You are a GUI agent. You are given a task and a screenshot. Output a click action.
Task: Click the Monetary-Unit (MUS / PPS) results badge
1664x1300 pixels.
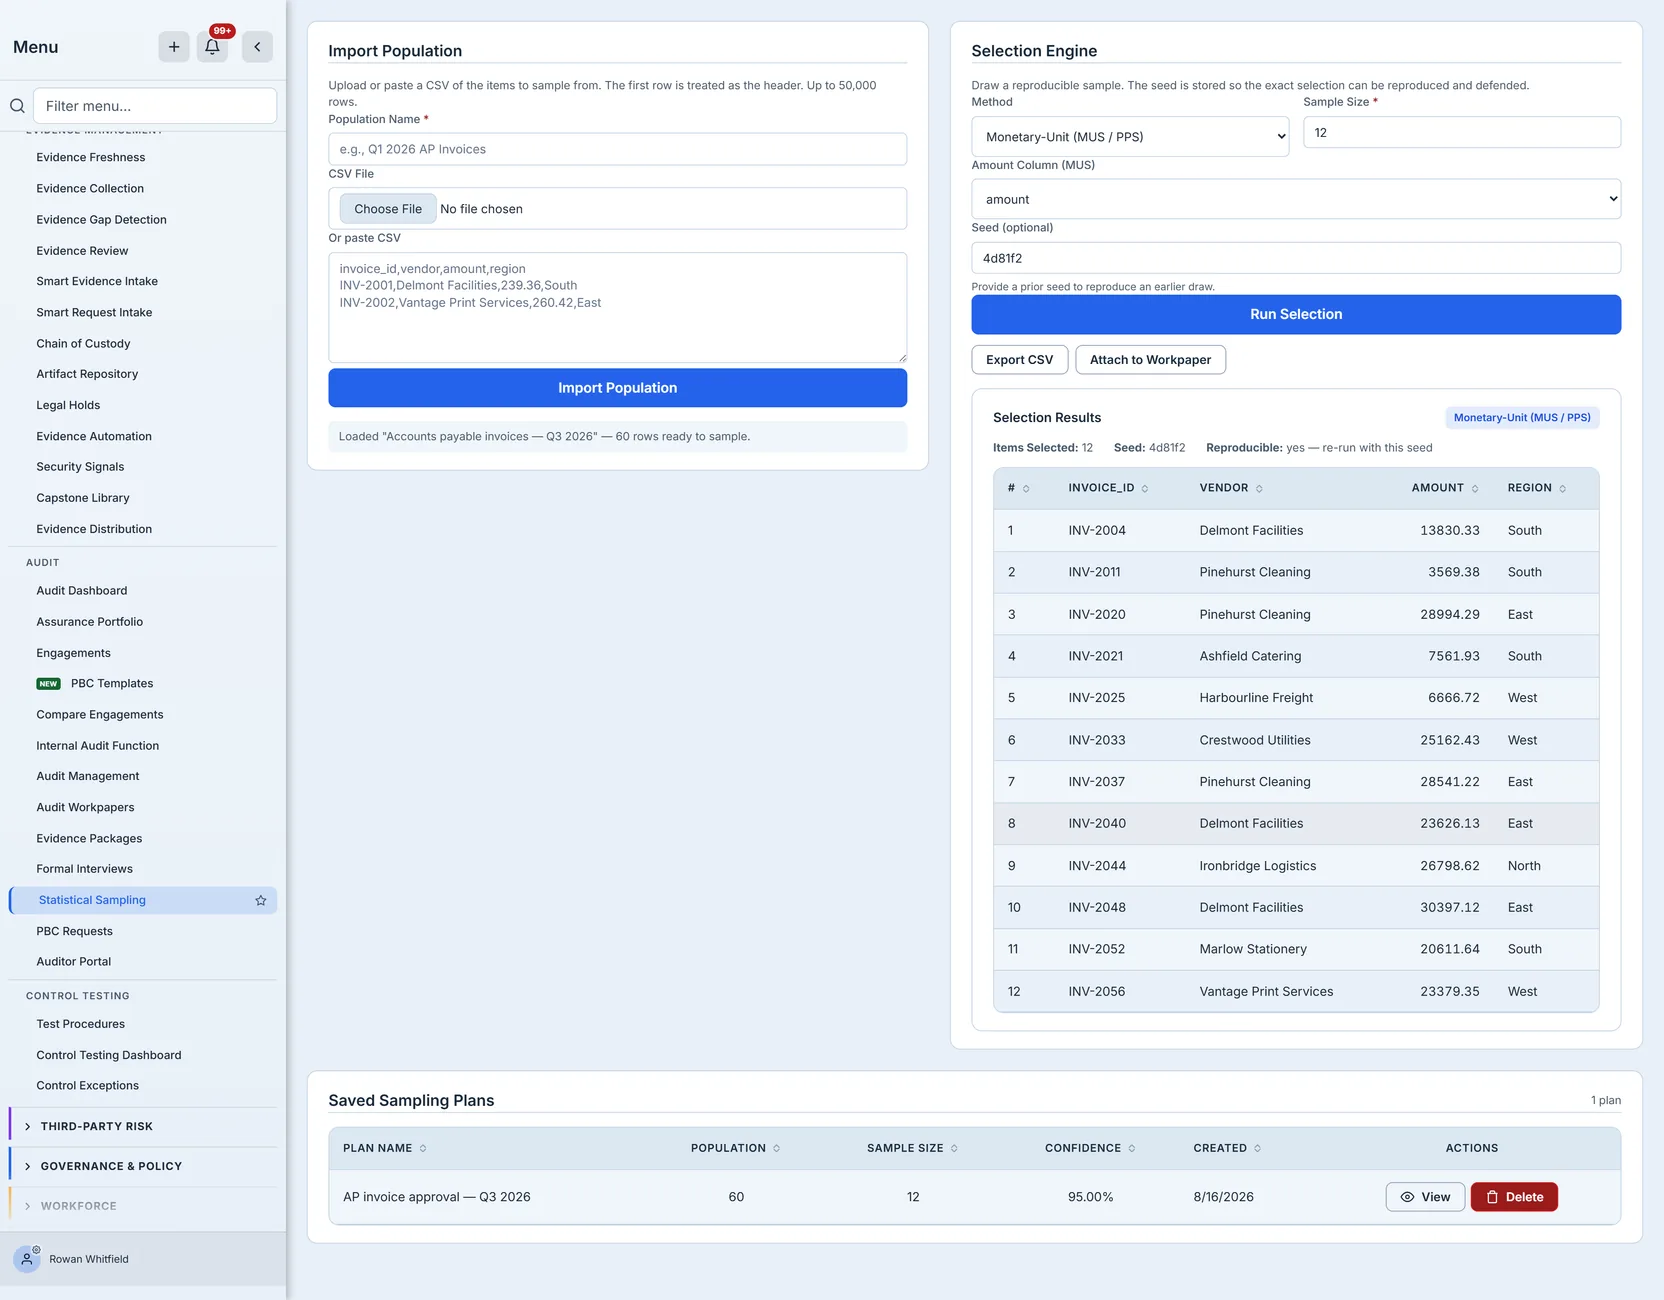1522,418
